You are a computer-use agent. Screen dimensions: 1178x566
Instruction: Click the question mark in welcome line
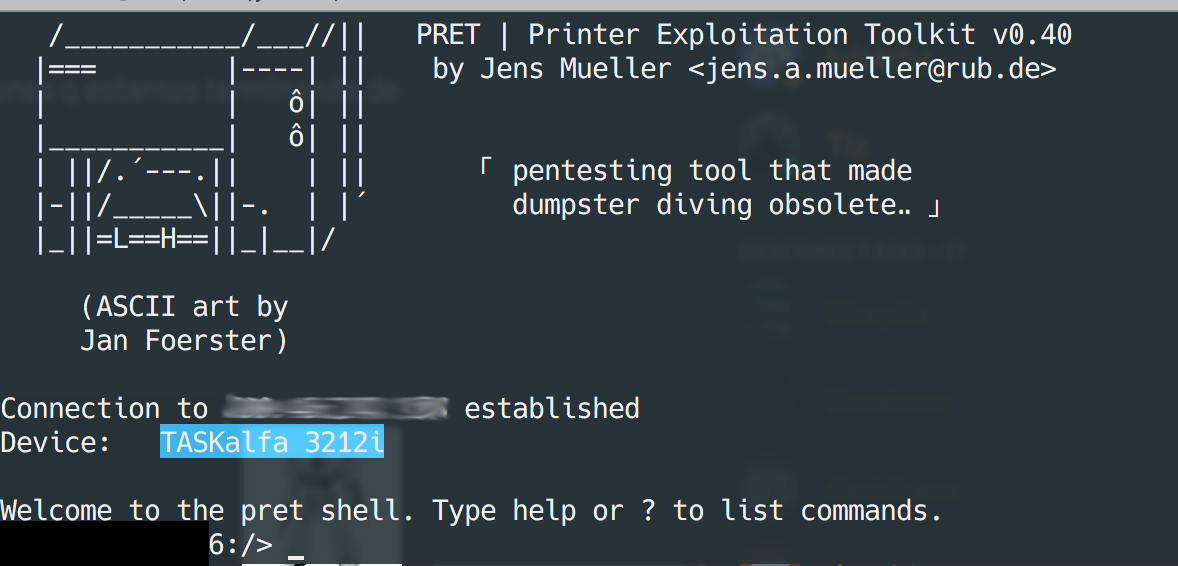pos(648,511)
